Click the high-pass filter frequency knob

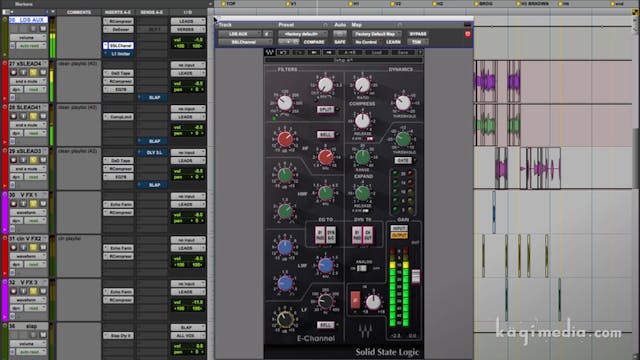point(285,102)
